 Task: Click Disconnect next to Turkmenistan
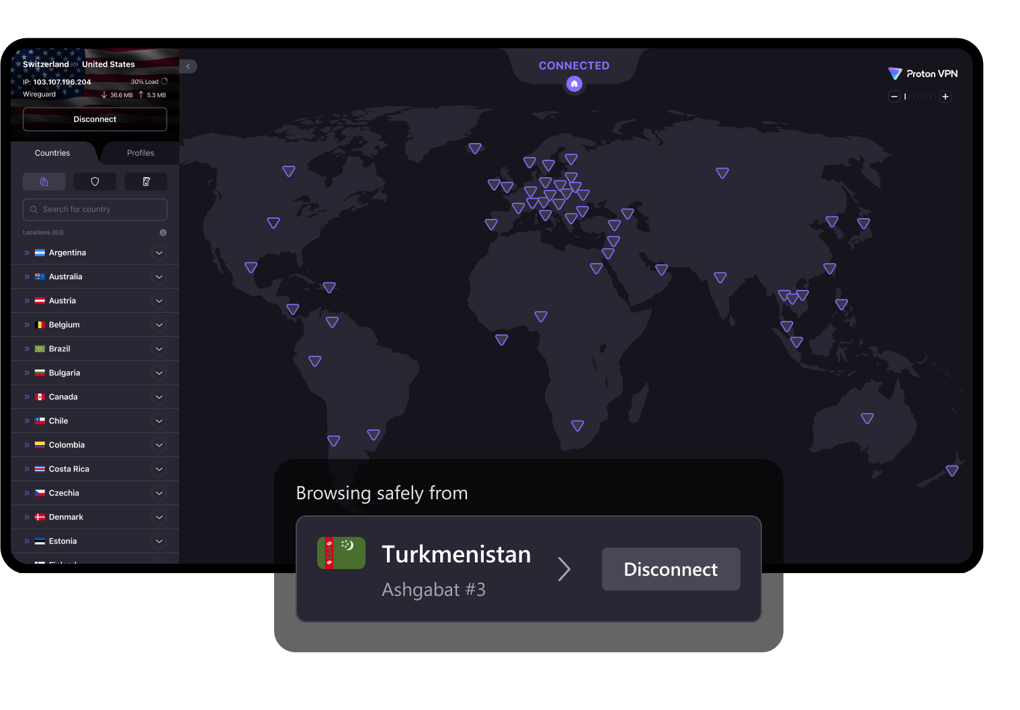(x=670, y=569)
